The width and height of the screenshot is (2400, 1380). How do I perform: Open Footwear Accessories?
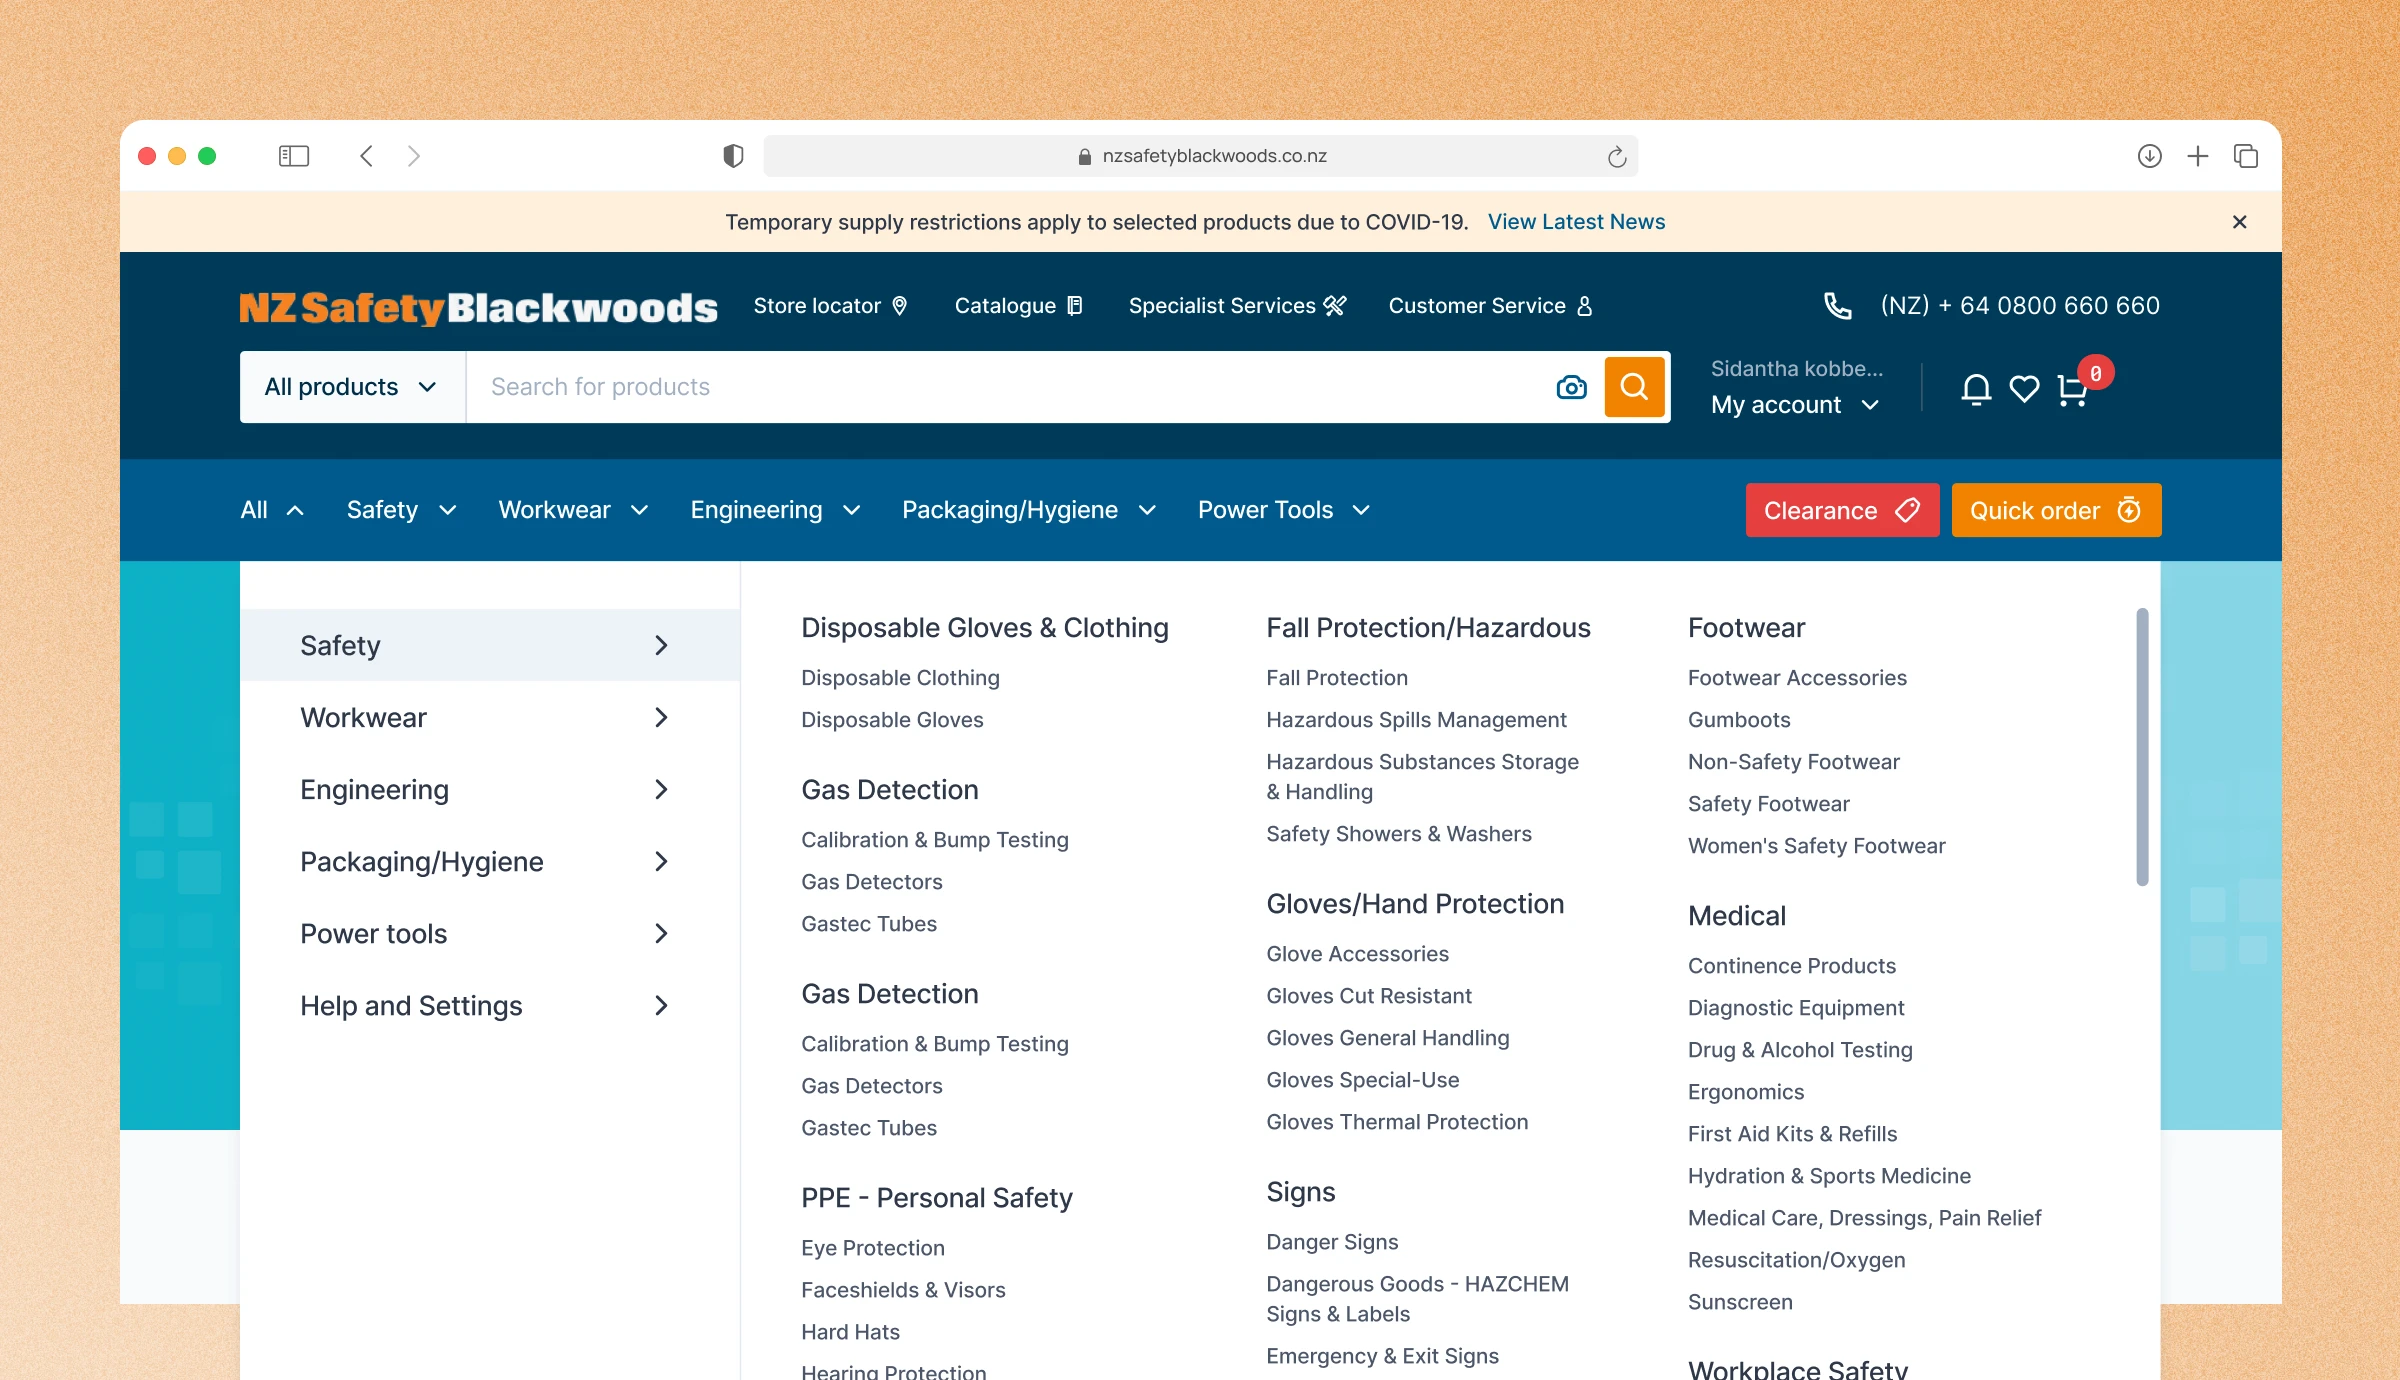pos(1797,678)
